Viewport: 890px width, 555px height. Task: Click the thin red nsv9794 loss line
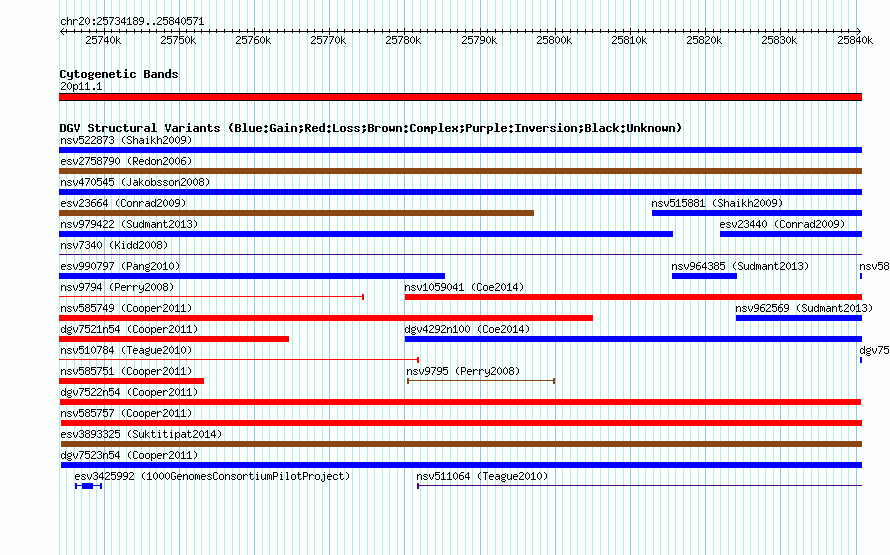[211, 296]
